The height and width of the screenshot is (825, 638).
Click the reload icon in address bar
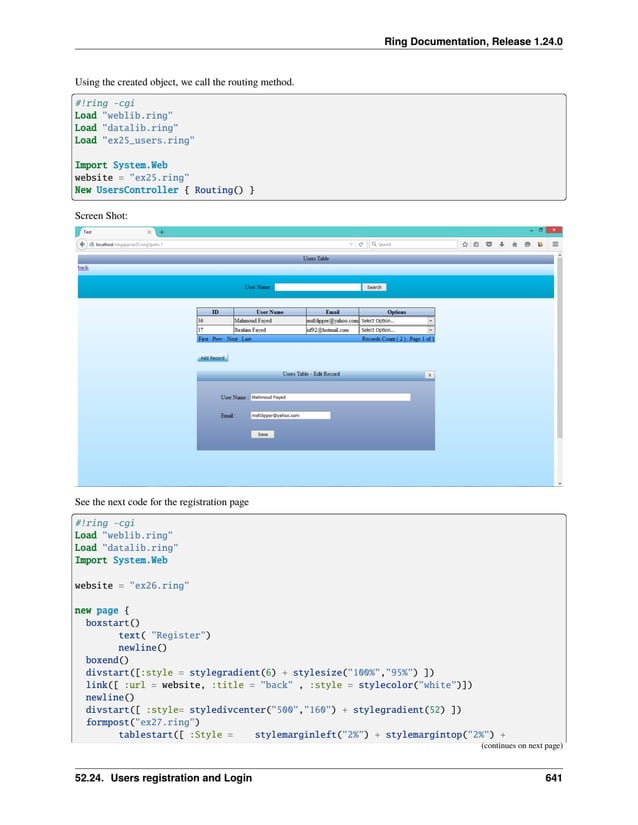click(x=361, y=244)
